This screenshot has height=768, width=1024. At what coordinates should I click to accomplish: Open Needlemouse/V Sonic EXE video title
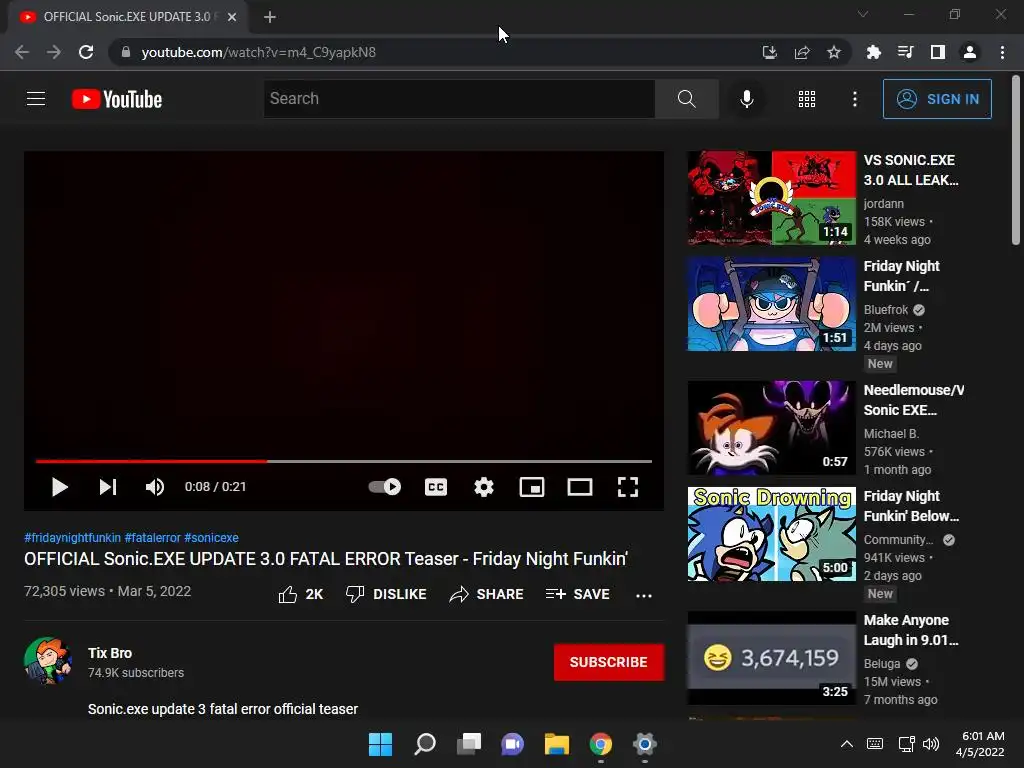tap(913, 400)
